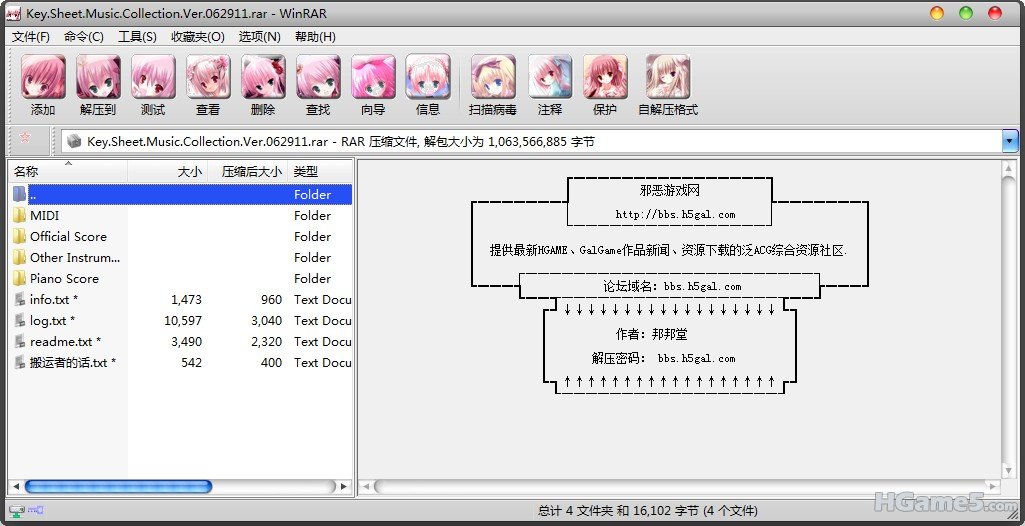Click the Official Score folder icon
Viewport: 1025px width, 526px height.
[x=20, y=237]
